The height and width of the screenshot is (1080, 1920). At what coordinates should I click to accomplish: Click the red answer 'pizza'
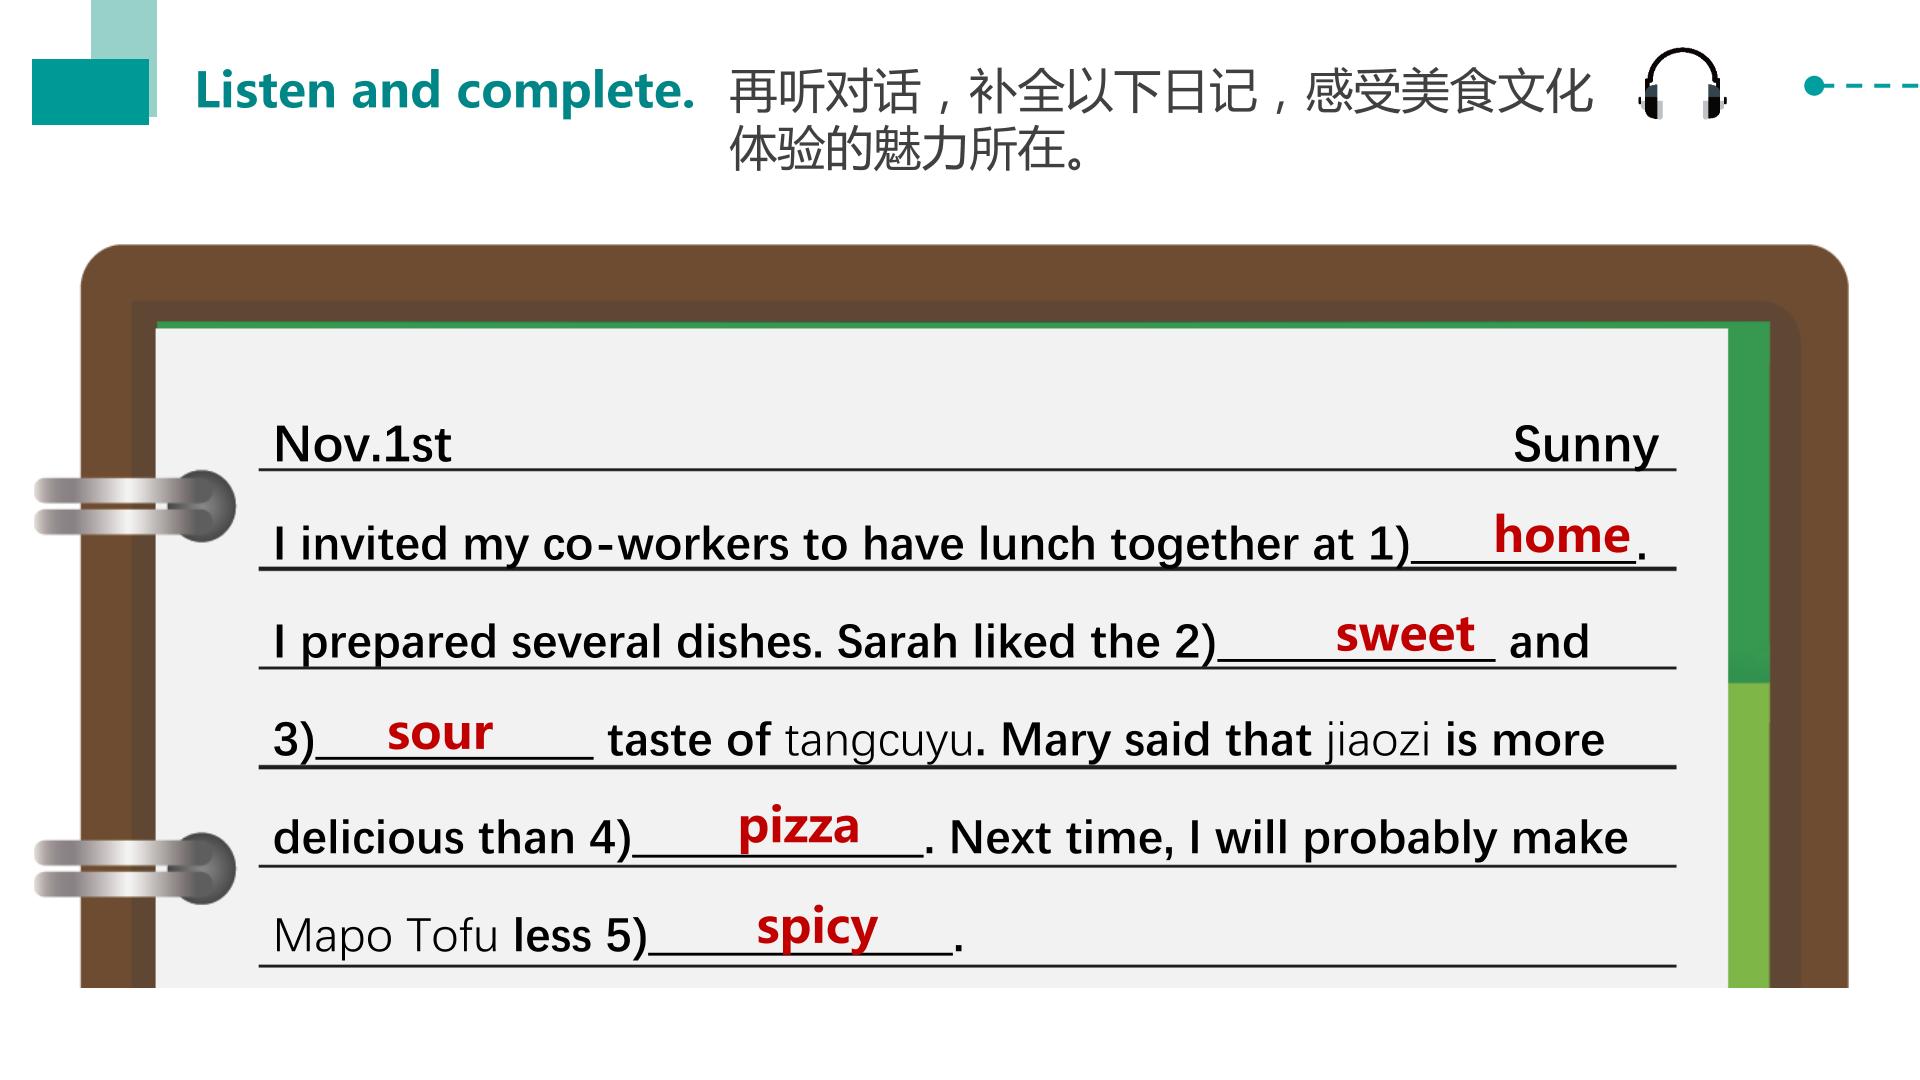(x=798, y=828)
